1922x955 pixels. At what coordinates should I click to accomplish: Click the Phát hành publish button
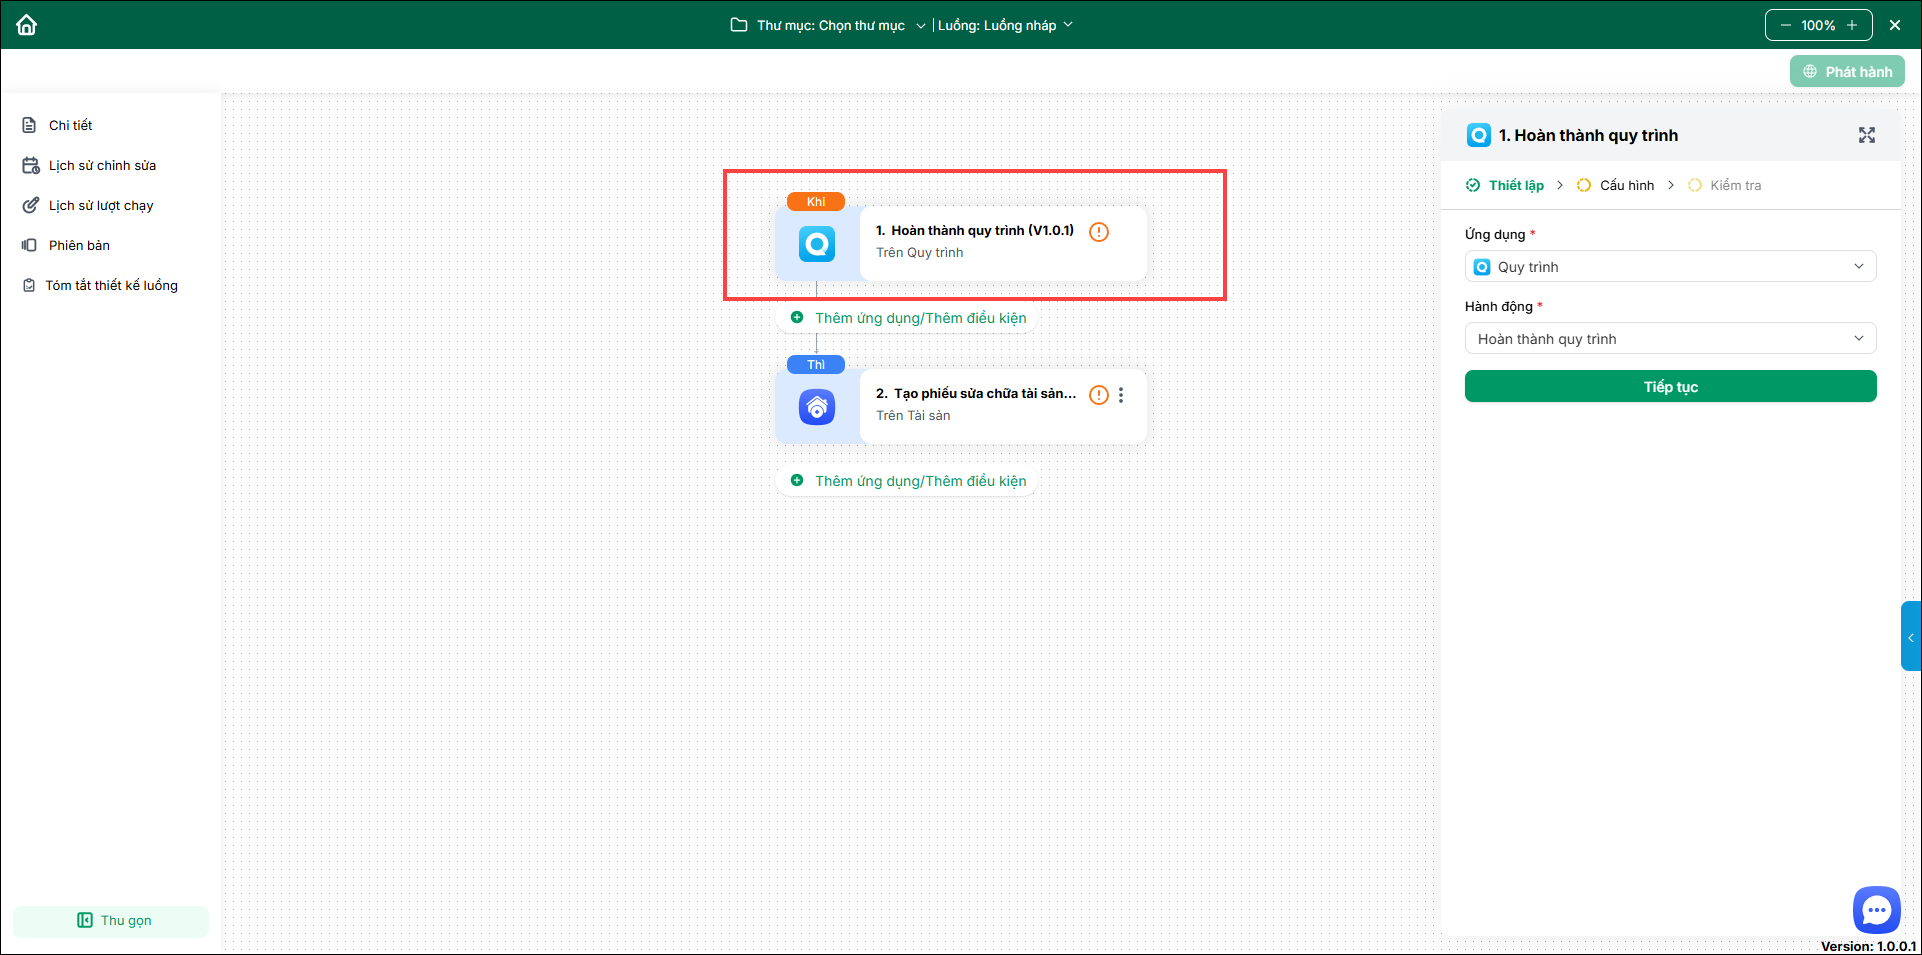point(1847,71)
